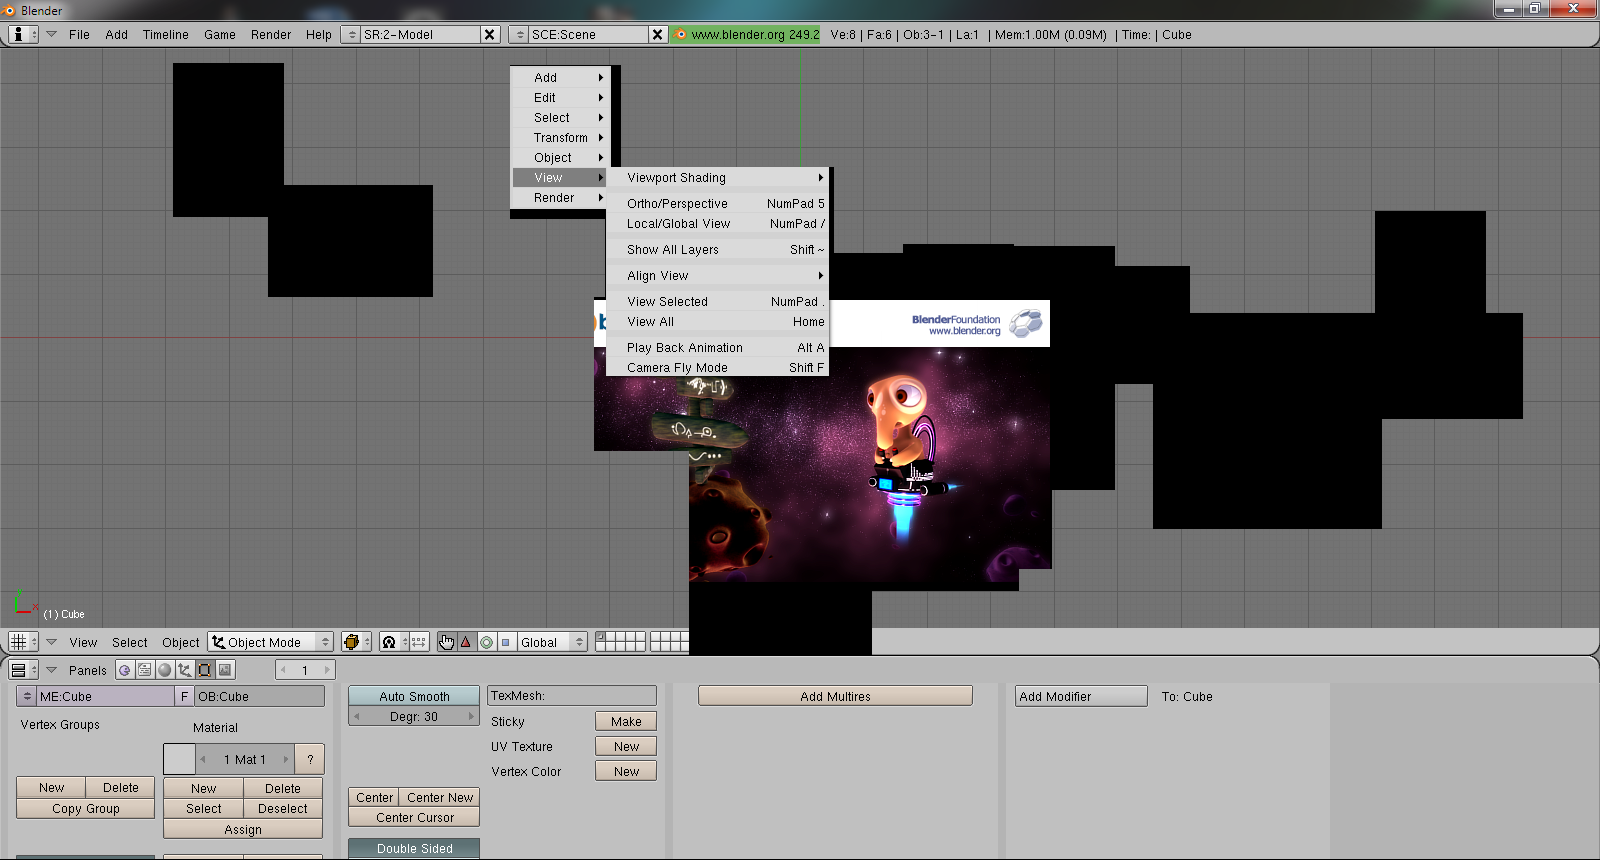Browse screens with SR arrows icon
Viewport: 1600px width, 860px height.
point(351,34)
